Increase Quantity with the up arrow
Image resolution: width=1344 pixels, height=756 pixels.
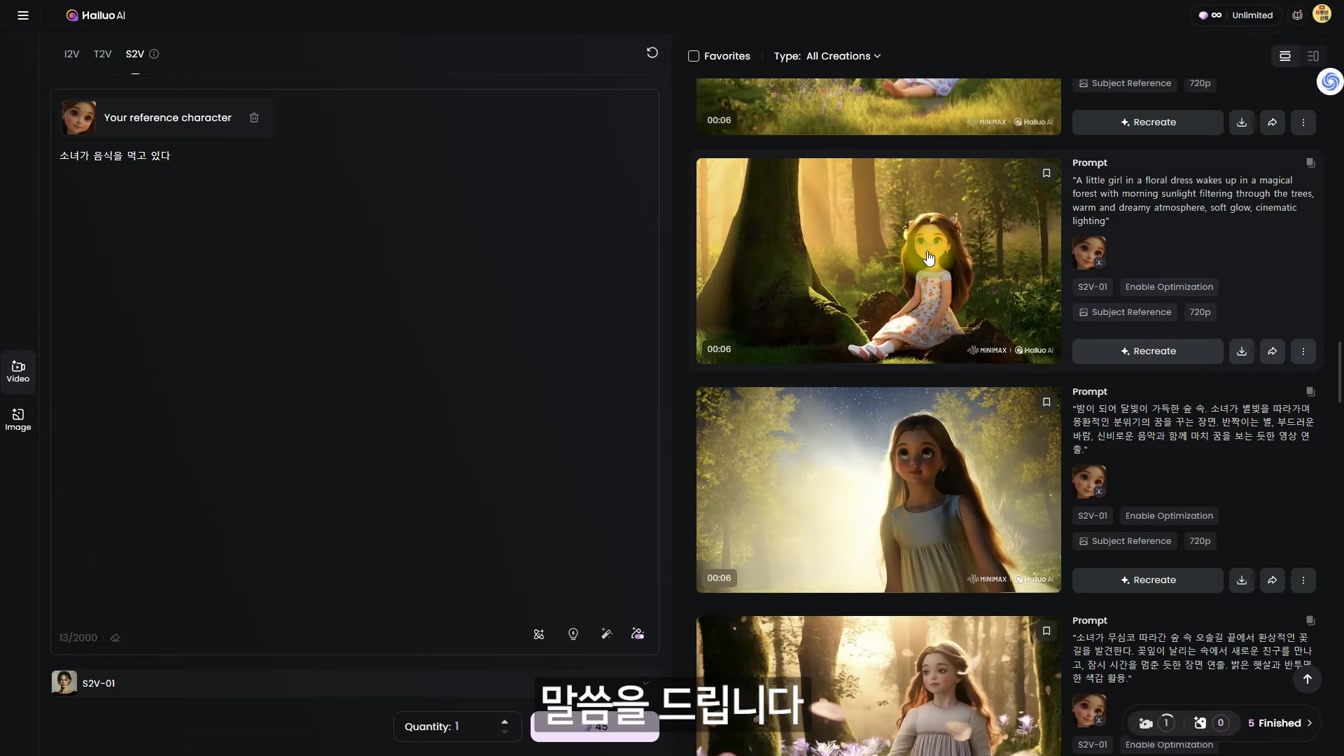pos(504,721)
